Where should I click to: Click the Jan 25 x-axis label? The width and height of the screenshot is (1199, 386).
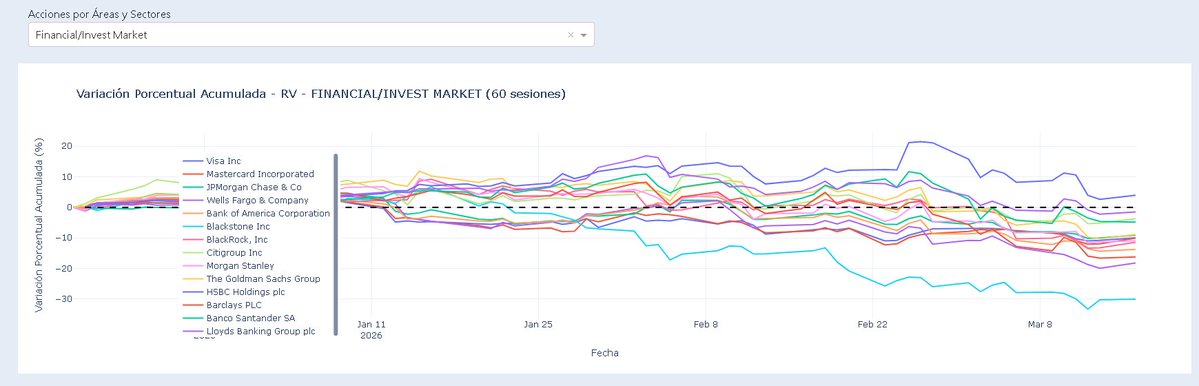pyautogui.click(x=538, y=324)
